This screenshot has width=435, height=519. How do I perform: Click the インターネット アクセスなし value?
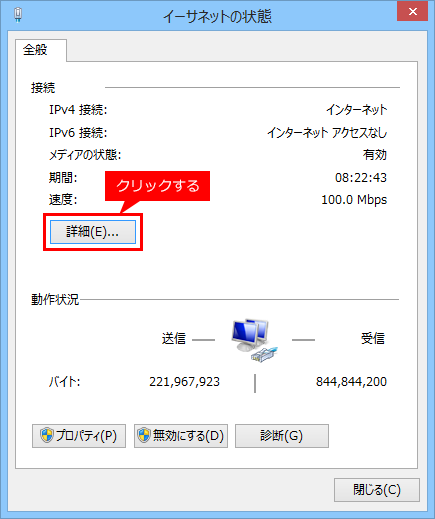(x=327, y=133)
